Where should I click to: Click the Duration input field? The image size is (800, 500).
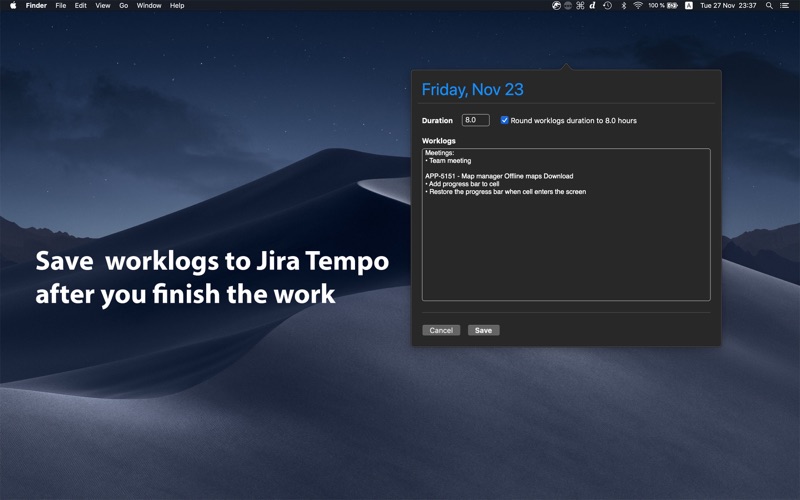[476, 120]
